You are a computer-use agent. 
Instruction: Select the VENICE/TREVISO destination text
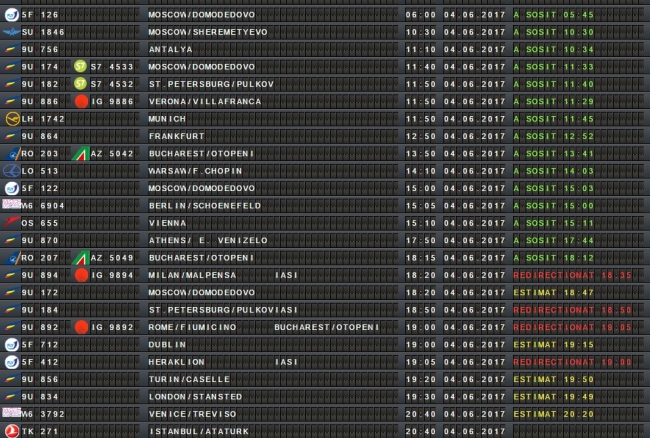[x=192, y=414]
